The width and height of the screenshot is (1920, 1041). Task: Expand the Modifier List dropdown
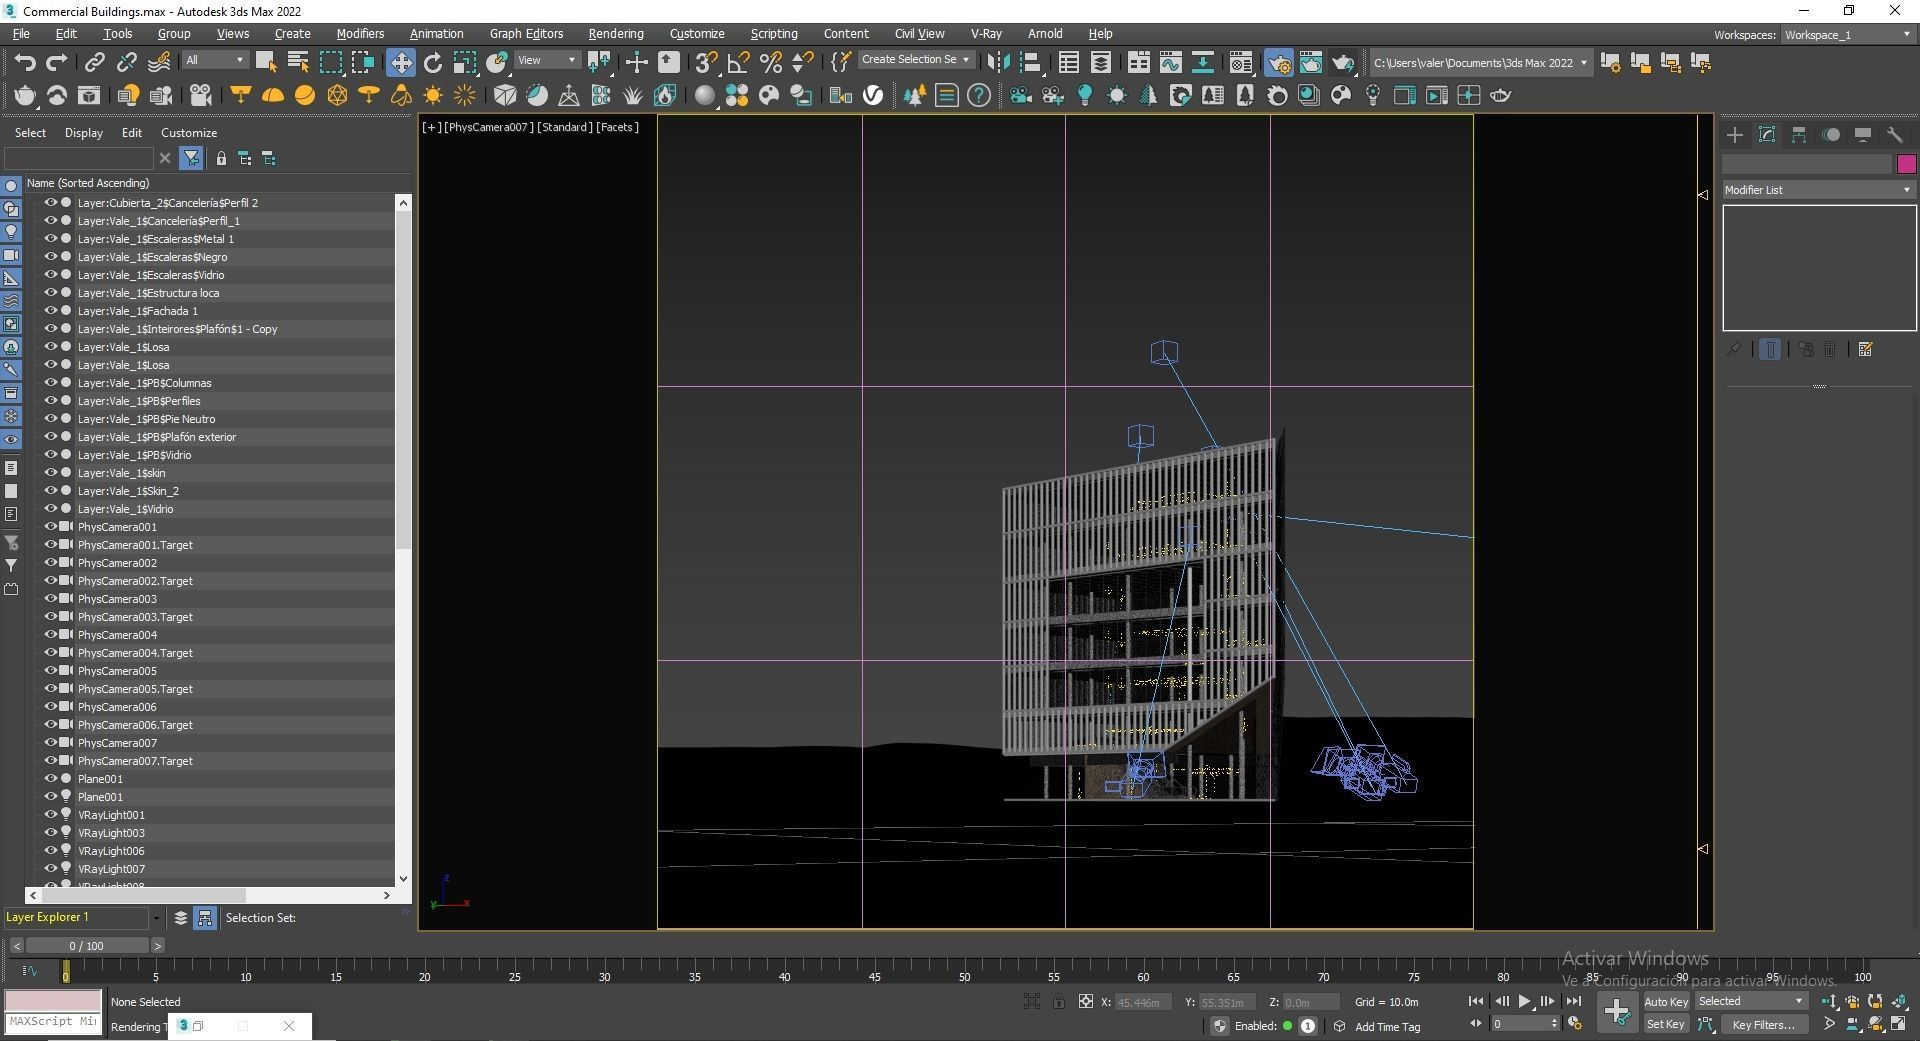[x=1818, y=190]
